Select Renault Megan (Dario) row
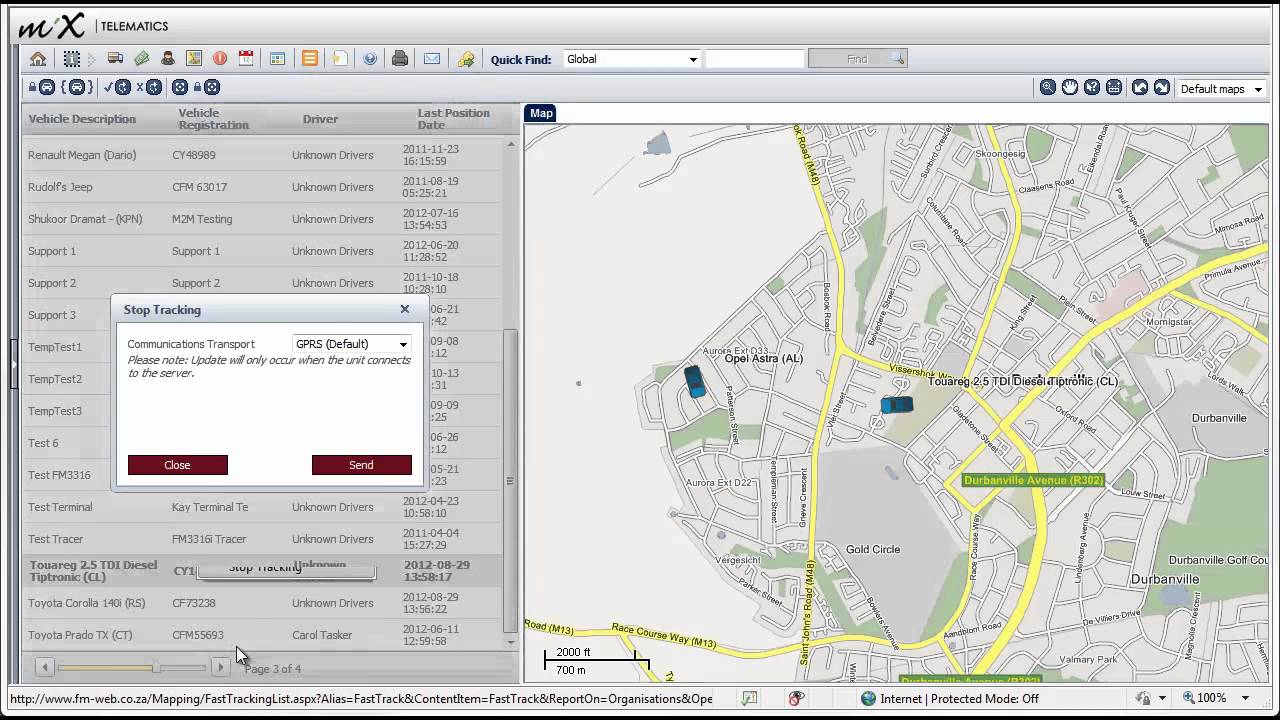 click(x=260, y=155)
